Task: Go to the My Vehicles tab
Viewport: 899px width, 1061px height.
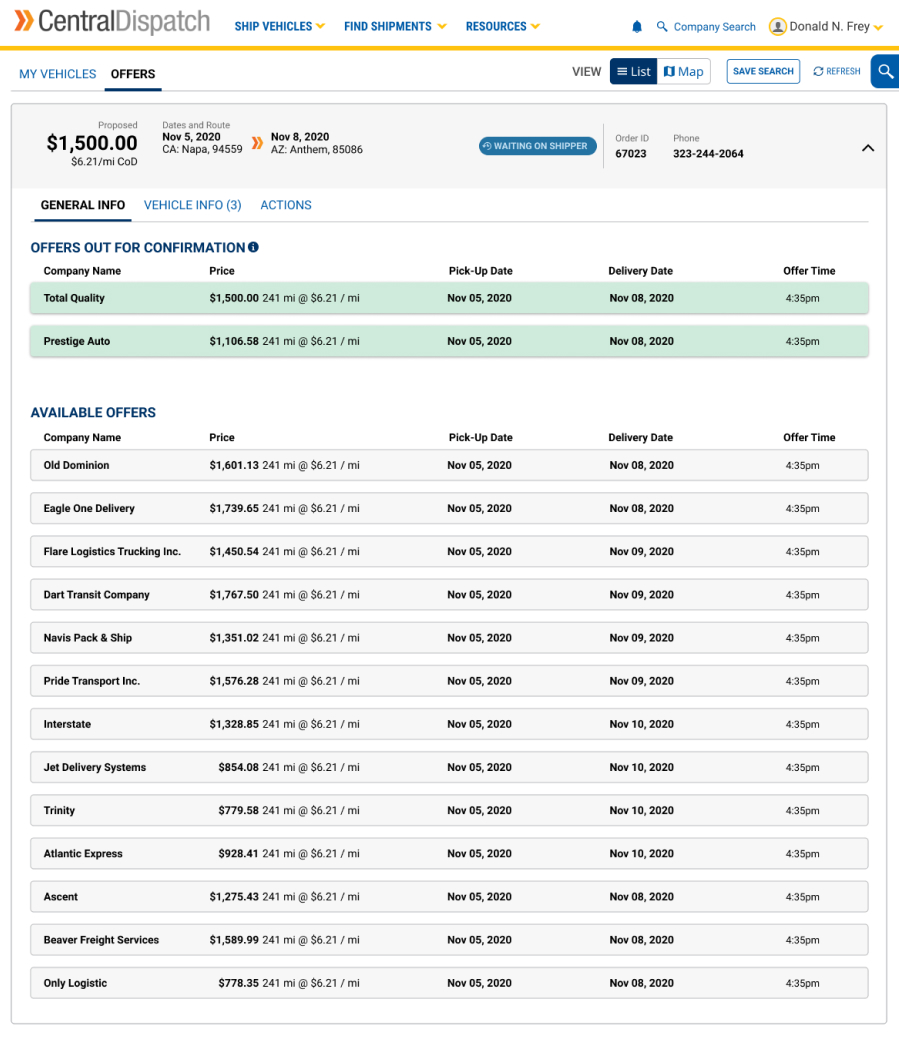Action: click(x=58, y=74)
